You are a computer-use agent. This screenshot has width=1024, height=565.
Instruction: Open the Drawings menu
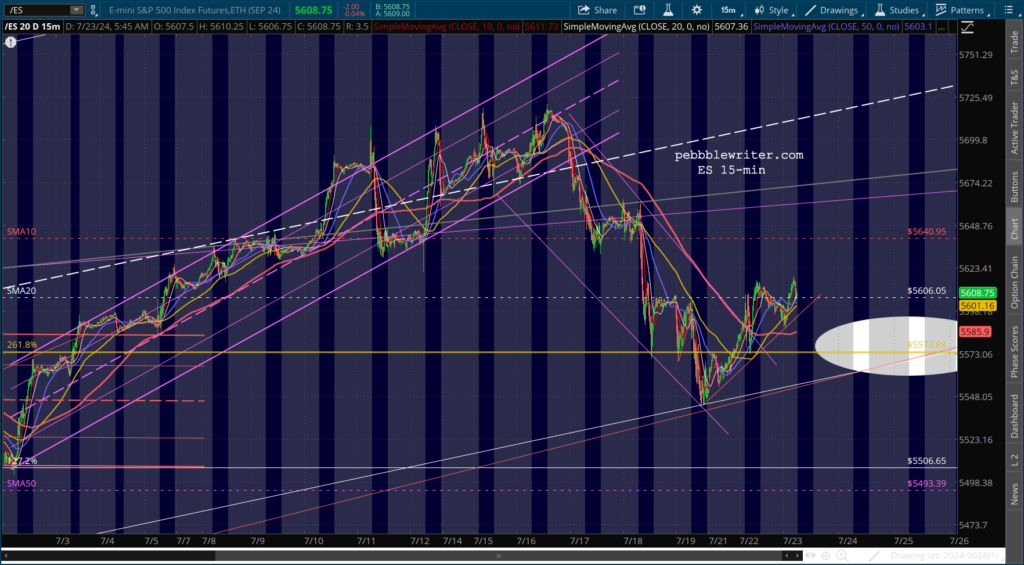click(x=839, y=10)
